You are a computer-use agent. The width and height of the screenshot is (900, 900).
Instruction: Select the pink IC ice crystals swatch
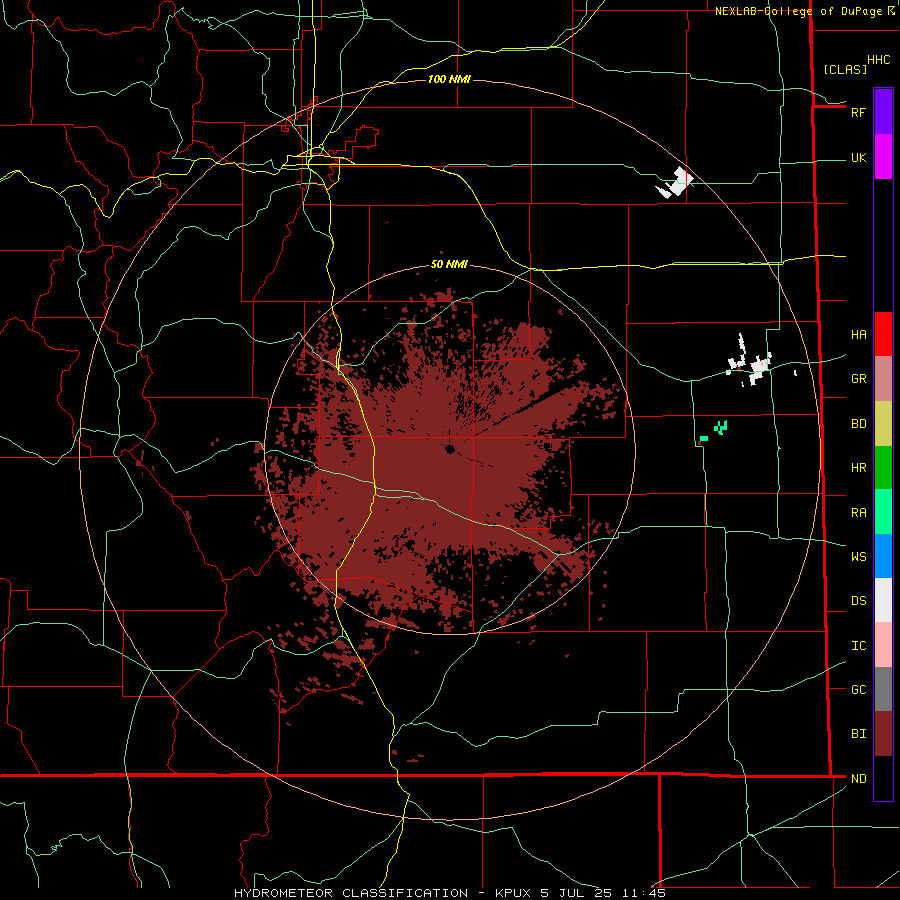883,645
